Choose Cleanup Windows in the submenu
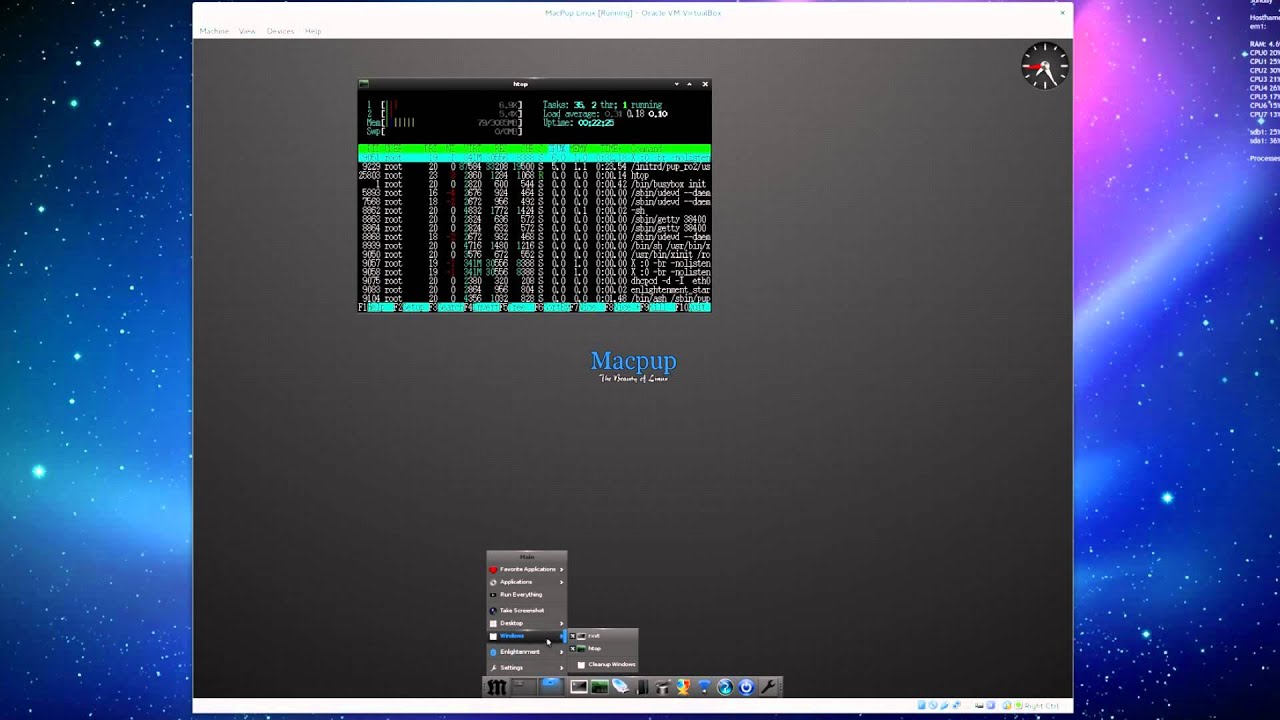This screenshot has height=720, width=1280. pos(603,664)
